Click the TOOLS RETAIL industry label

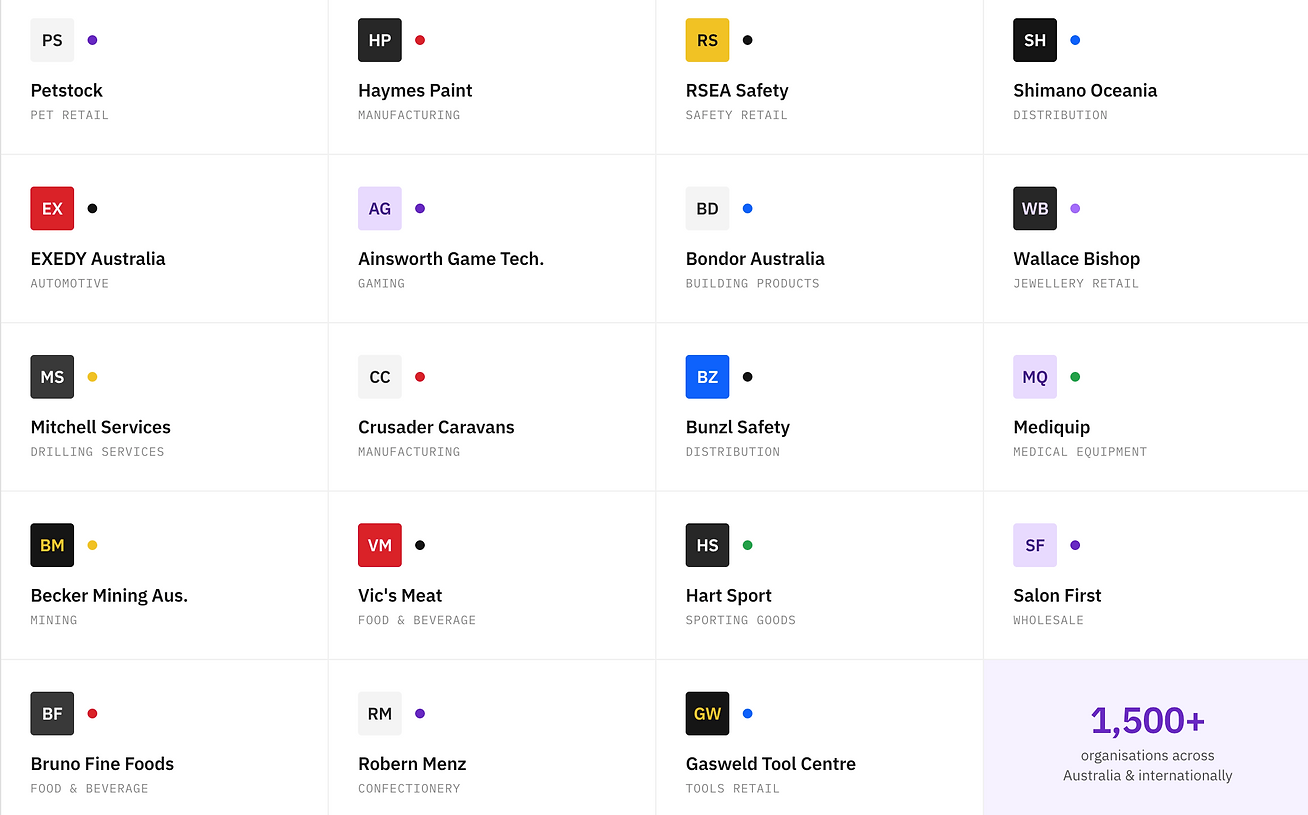pyautogui.click(x=733, y=788)
